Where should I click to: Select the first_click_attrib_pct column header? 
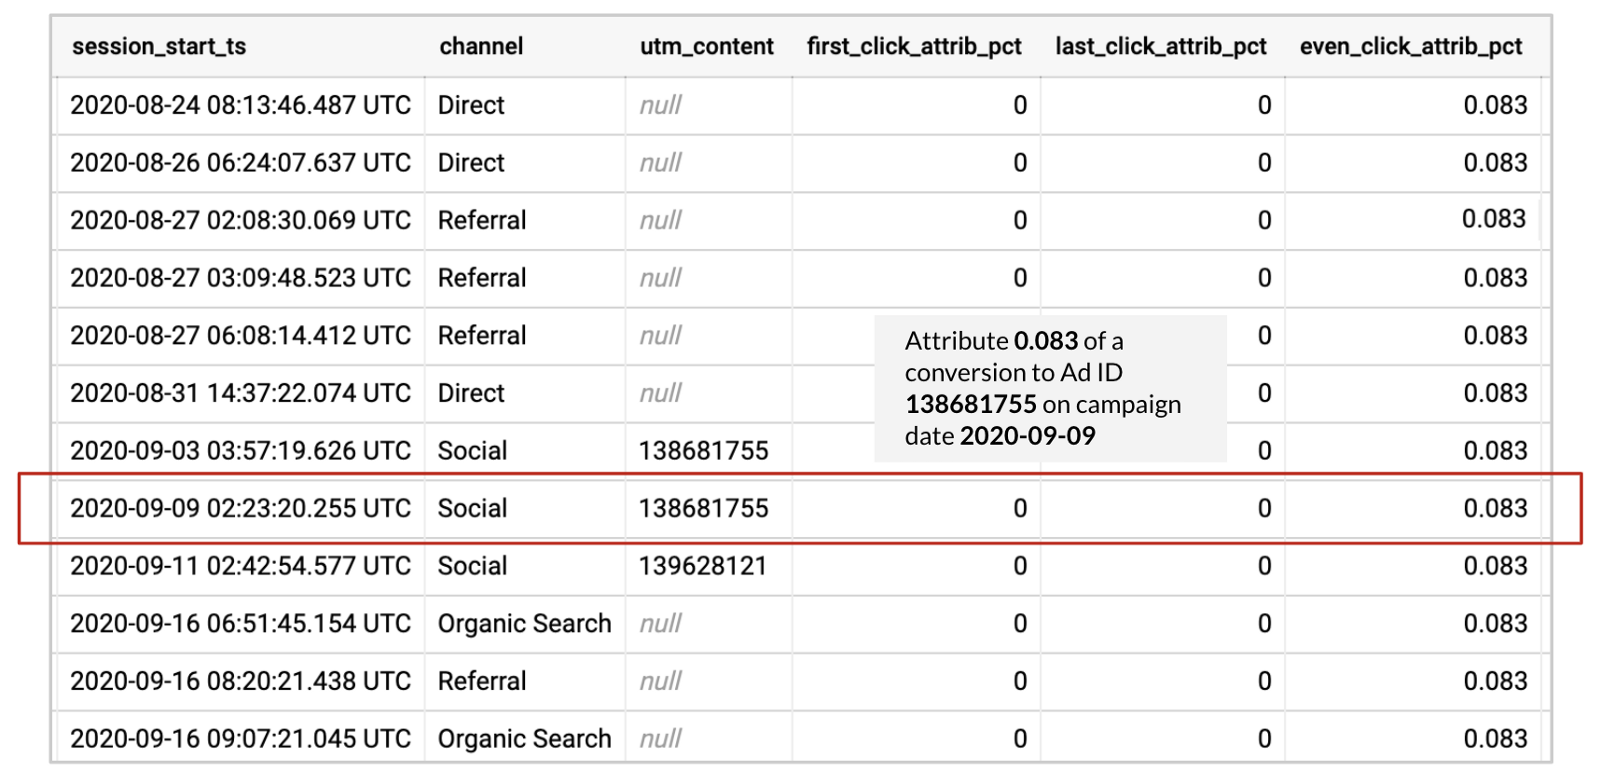point(914,47)
